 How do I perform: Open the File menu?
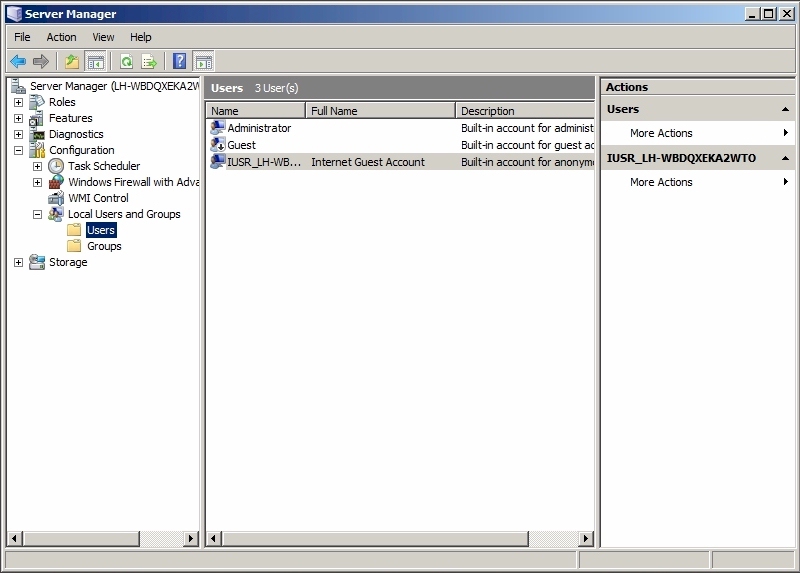point(22,37)
